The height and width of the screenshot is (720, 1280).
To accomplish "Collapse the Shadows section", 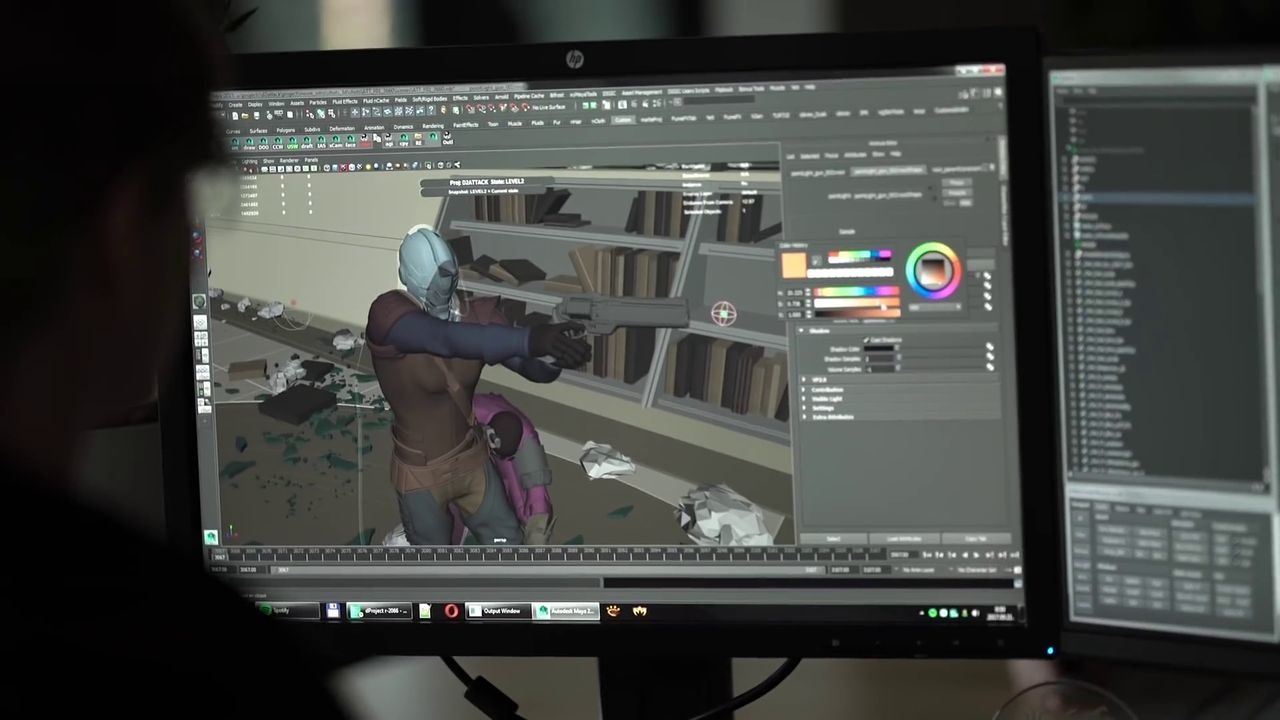I will 801,331.
